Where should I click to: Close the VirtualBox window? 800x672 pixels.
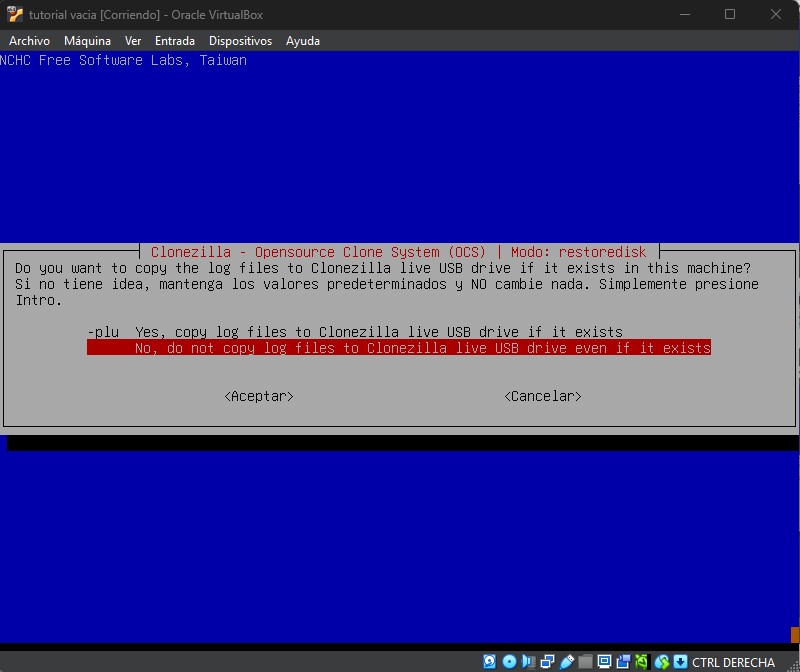tap(776, 14)
